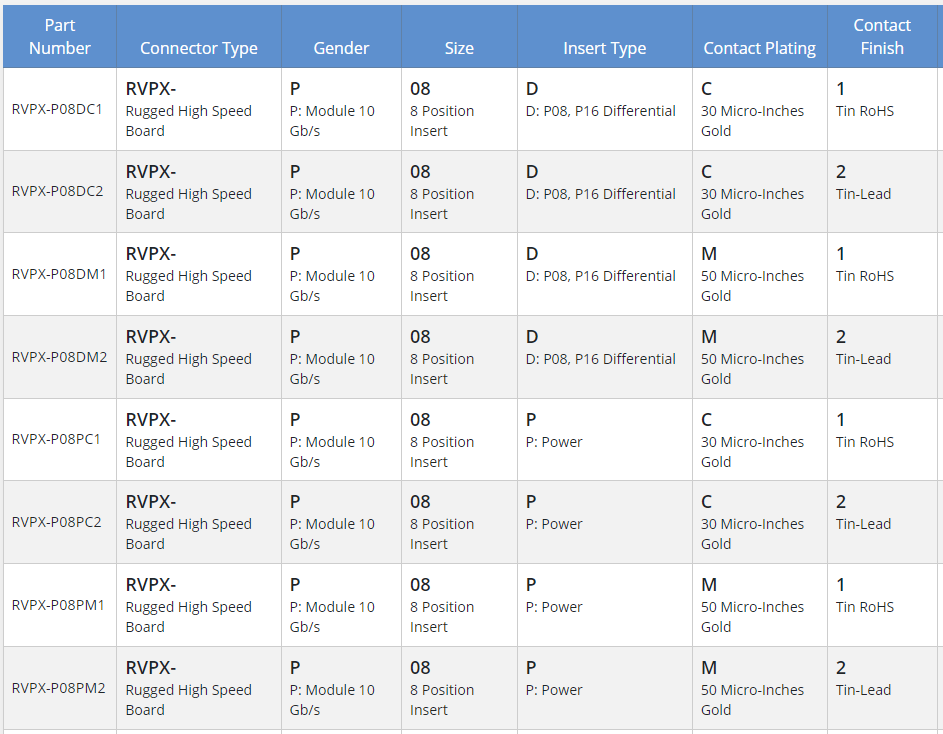Click the Insert Type column header

point(604,48)
